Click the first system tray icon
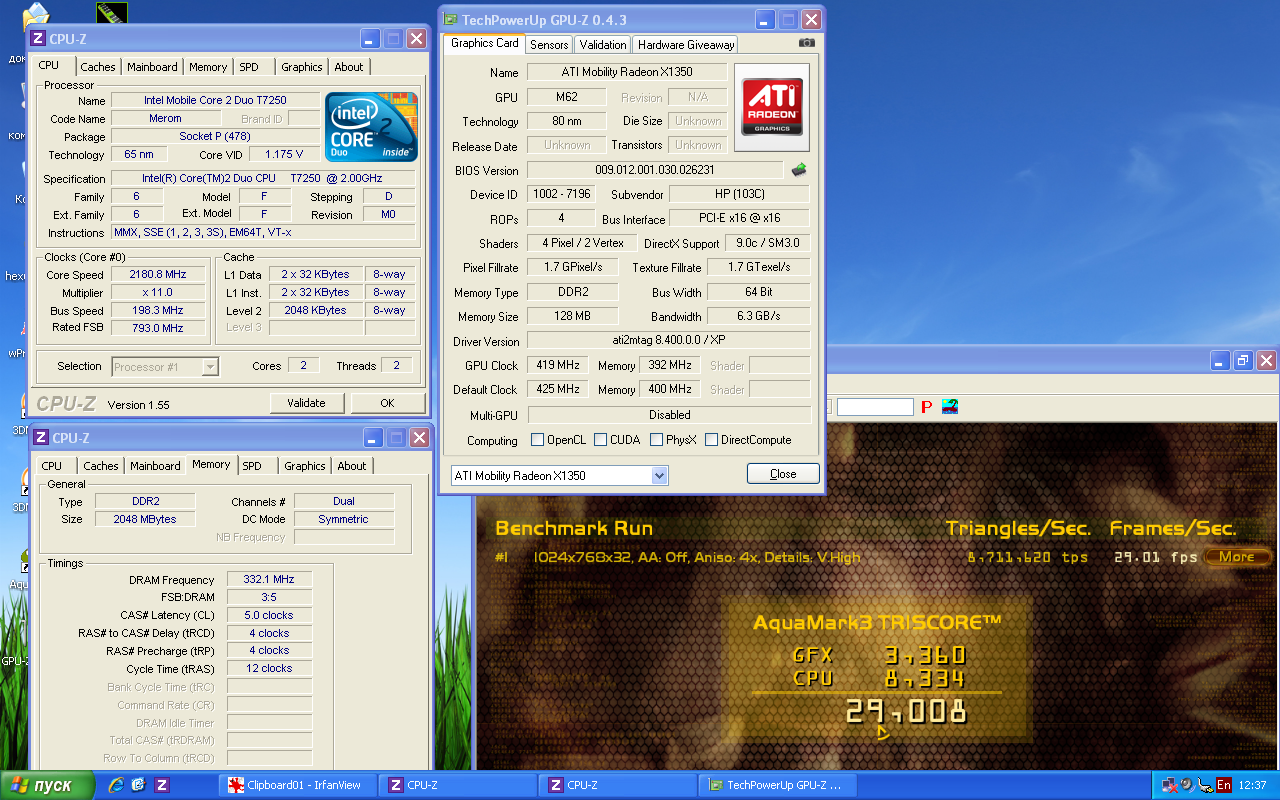This screenshot has height=800, width=1280. pos(1169,785)
